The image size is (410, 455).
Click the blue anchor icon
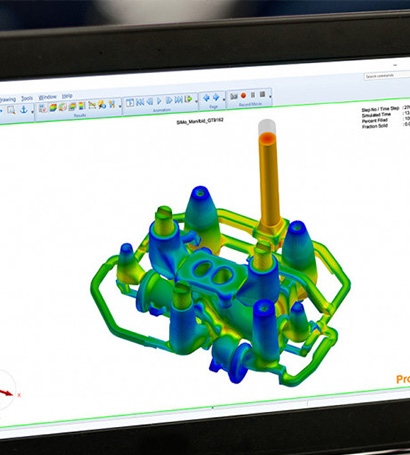coord(24,109)
